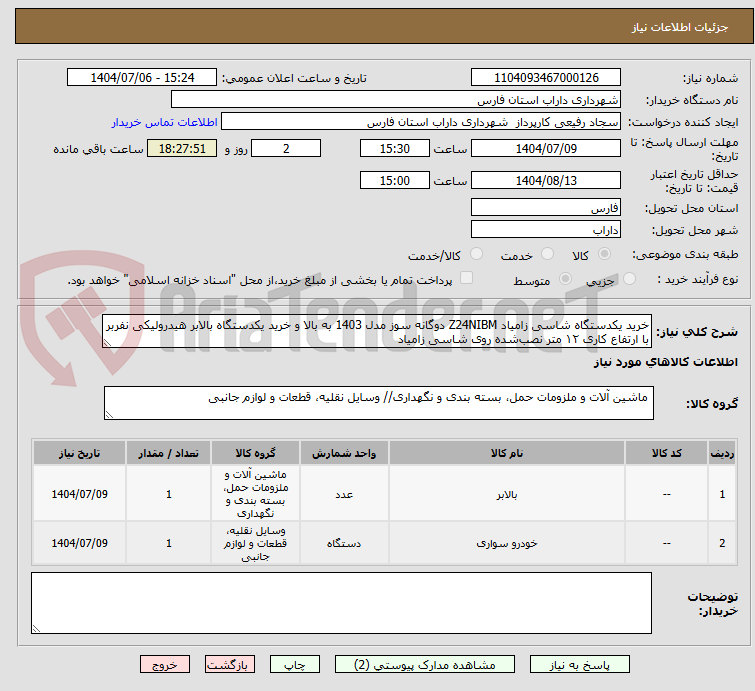Screen dimensions: 755x691
Task: Click تاریخ نیاز column header
Action: pyautogui.click(x=79, y=453)
